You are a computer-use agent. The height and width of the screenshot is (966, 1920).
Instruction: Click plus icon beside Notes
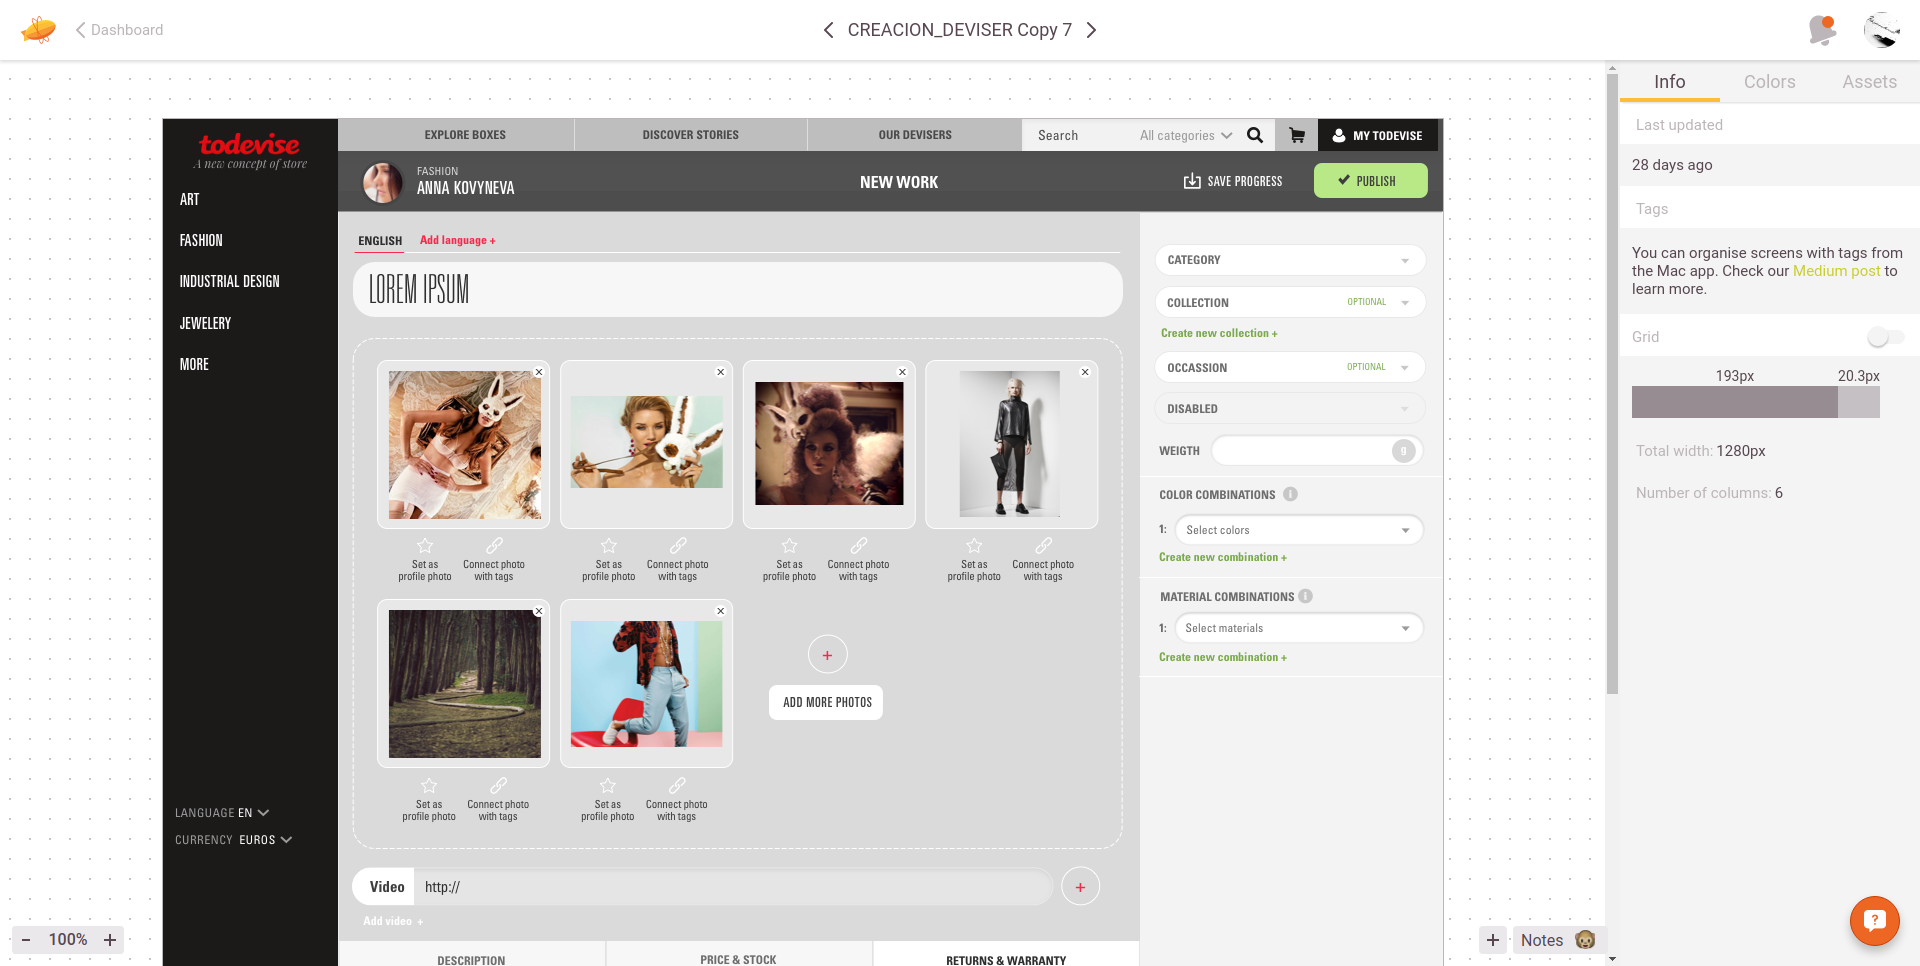click(x=1493, y=940)
